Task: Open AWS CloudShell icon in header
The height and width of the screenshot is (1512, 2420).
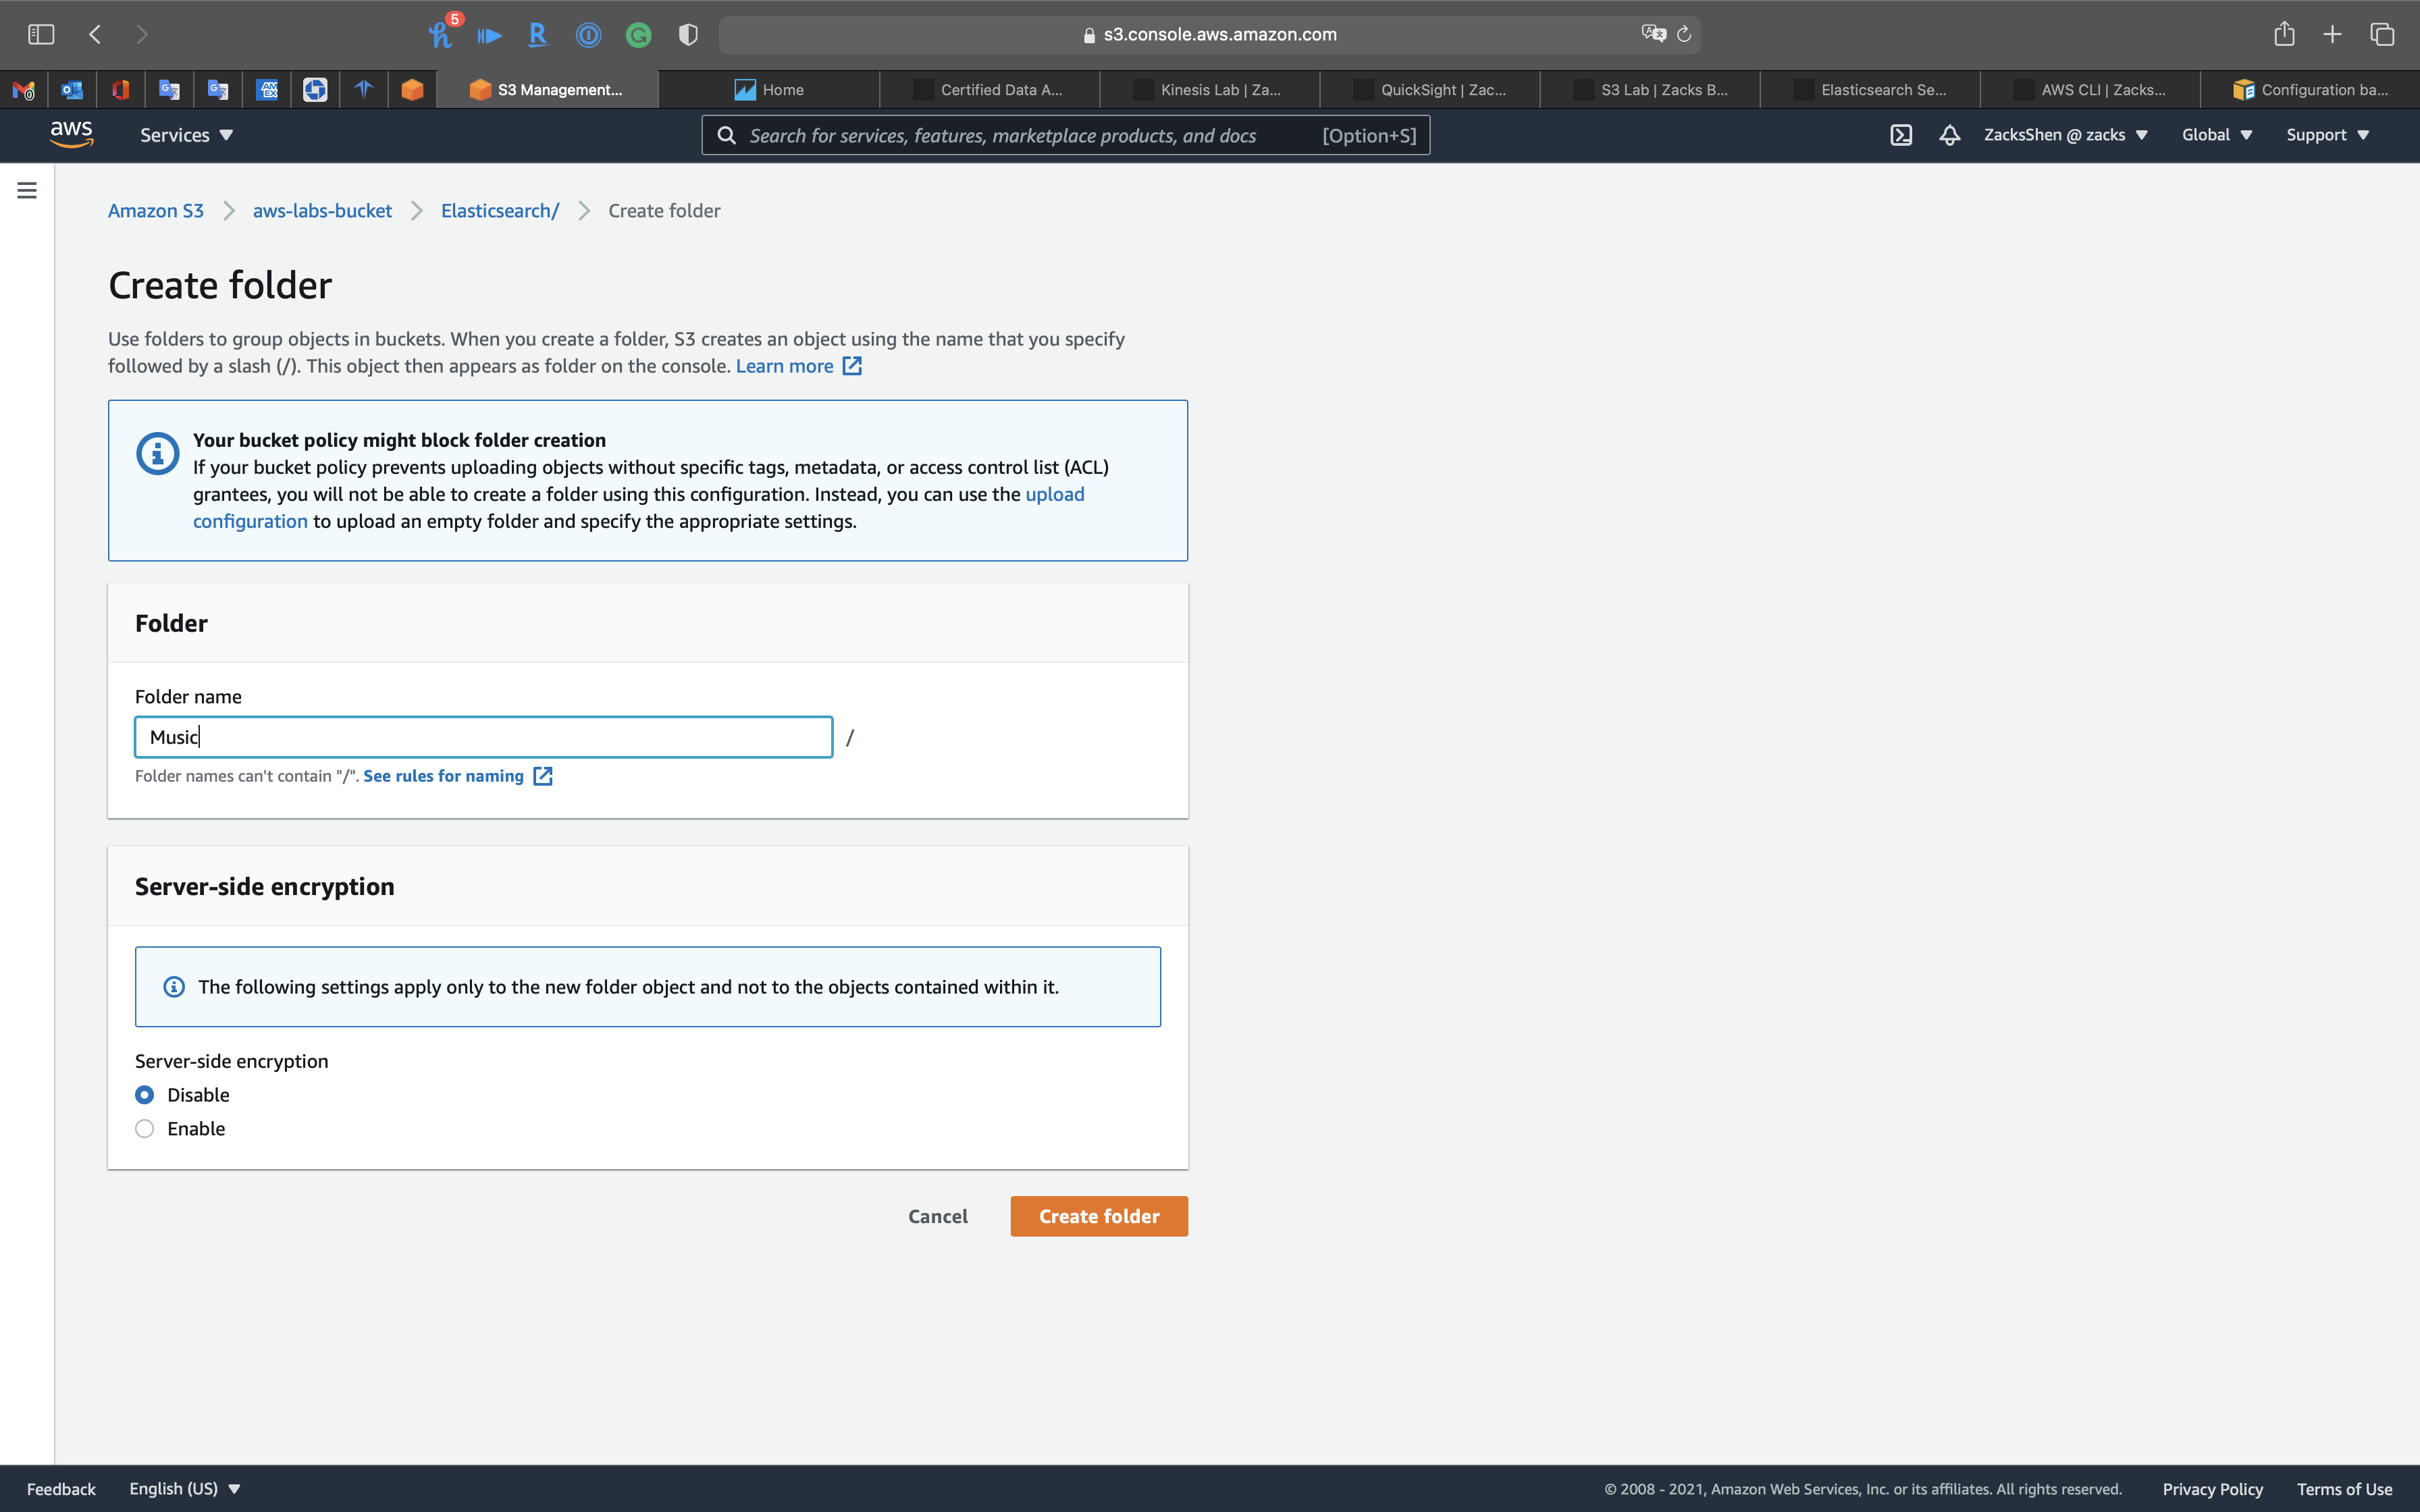Action: [1901, 135]
